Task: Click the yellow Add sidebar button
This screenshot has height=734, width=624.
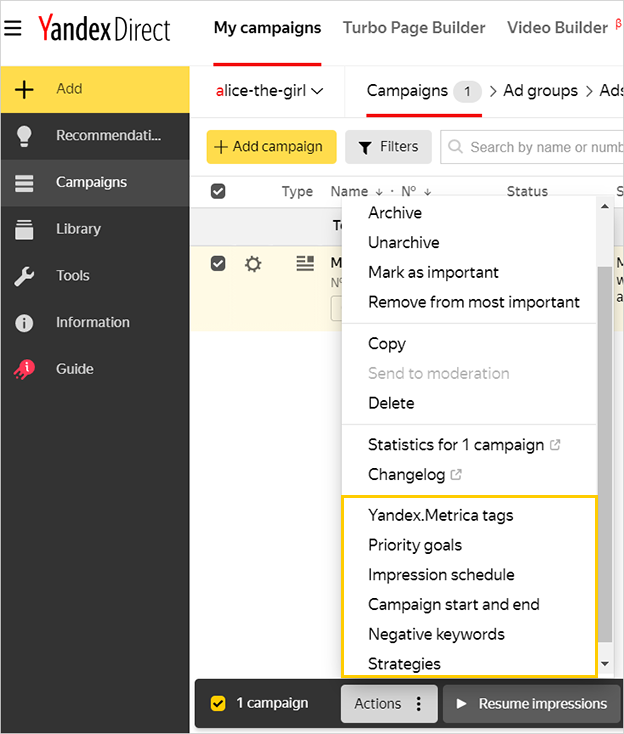Action: [95, 89]
